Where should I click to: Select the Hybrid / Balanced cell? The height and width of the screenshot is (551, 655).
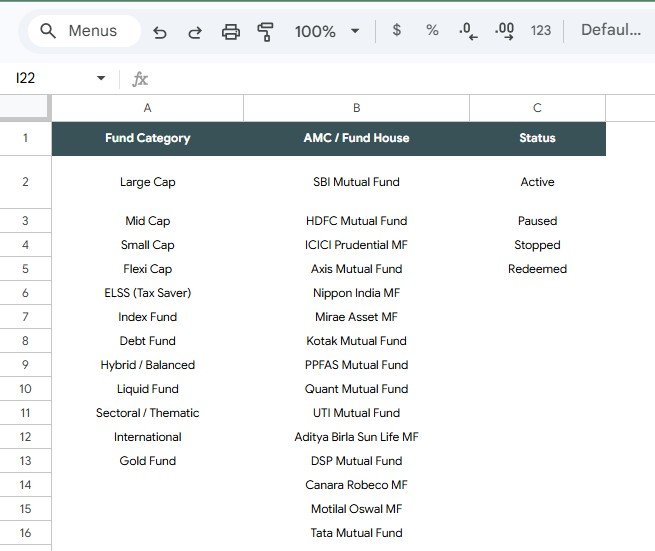(x=147, y=365)
